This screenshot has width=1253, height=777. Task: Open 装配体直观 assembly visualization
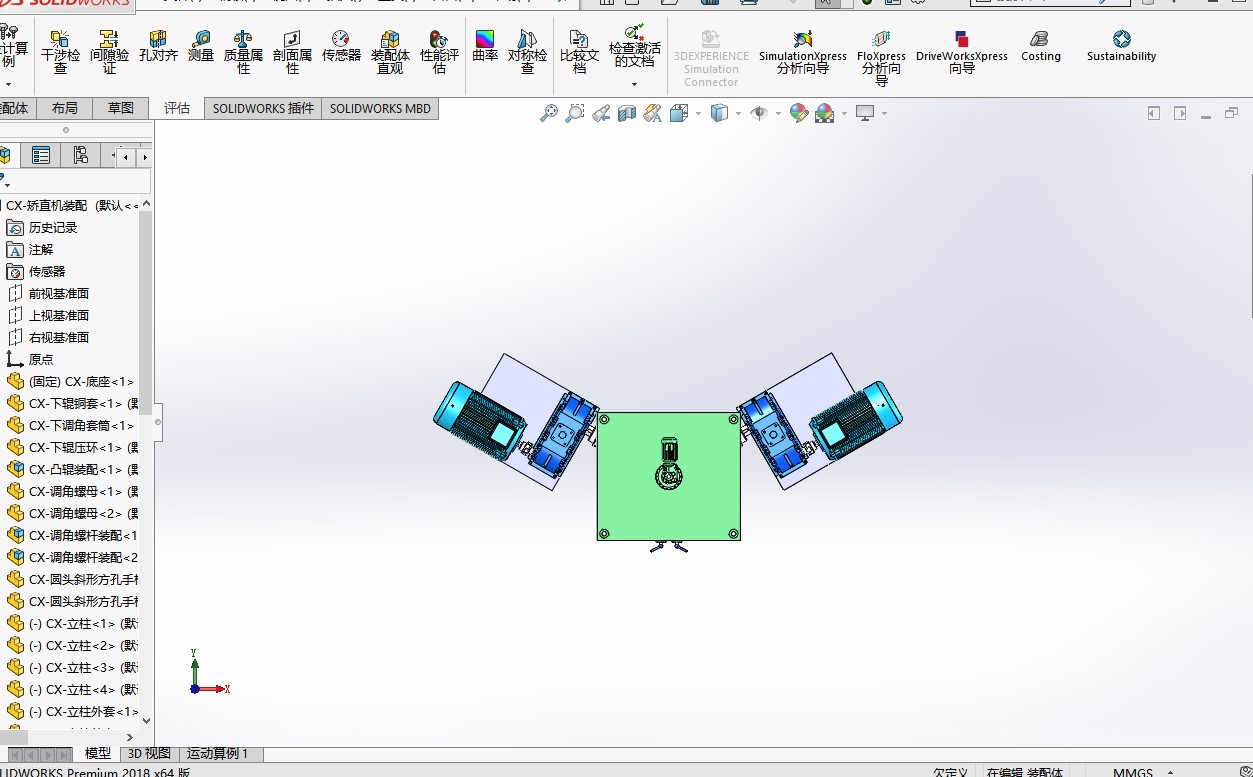coord(390,52)
